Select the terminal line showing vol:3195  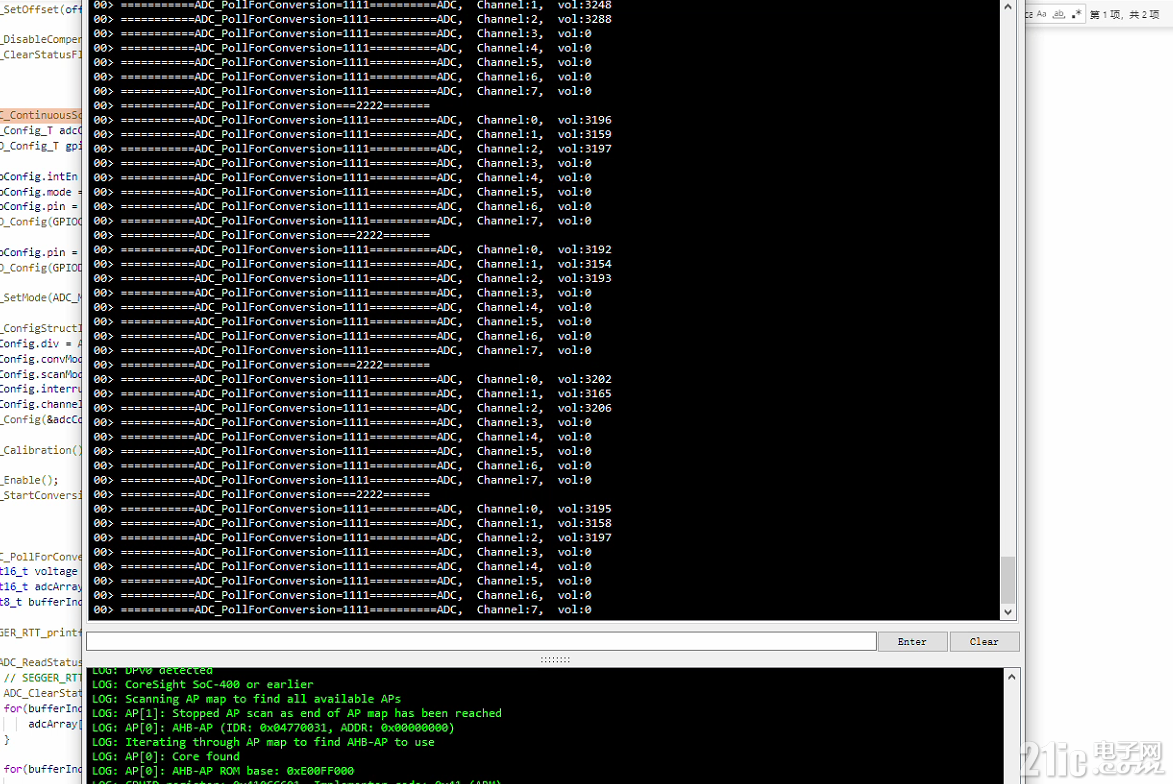[x=352, y=509]
